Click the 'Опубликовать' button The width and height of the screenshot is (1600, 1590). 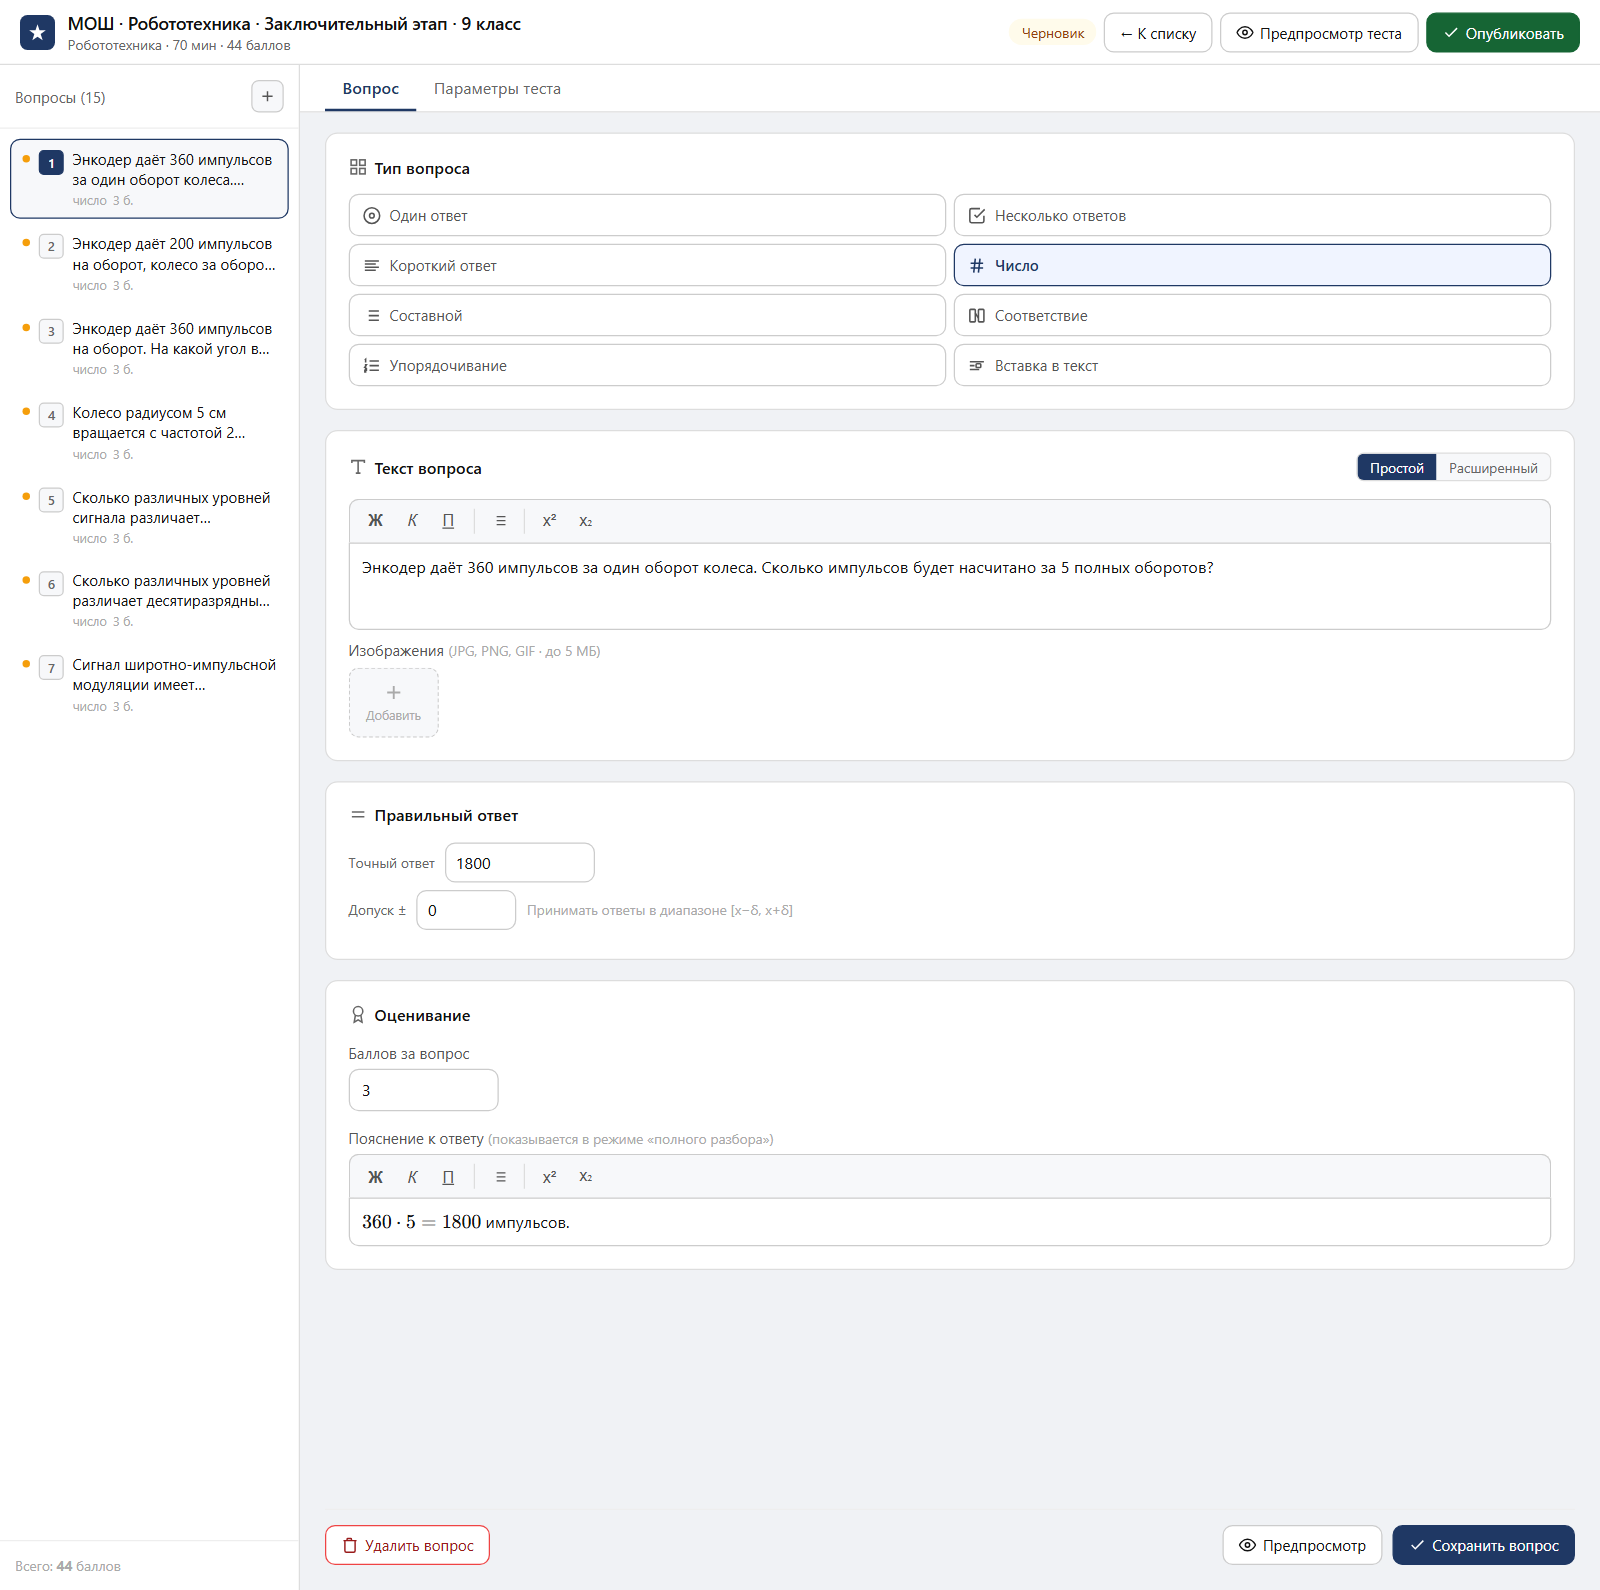1502,33
